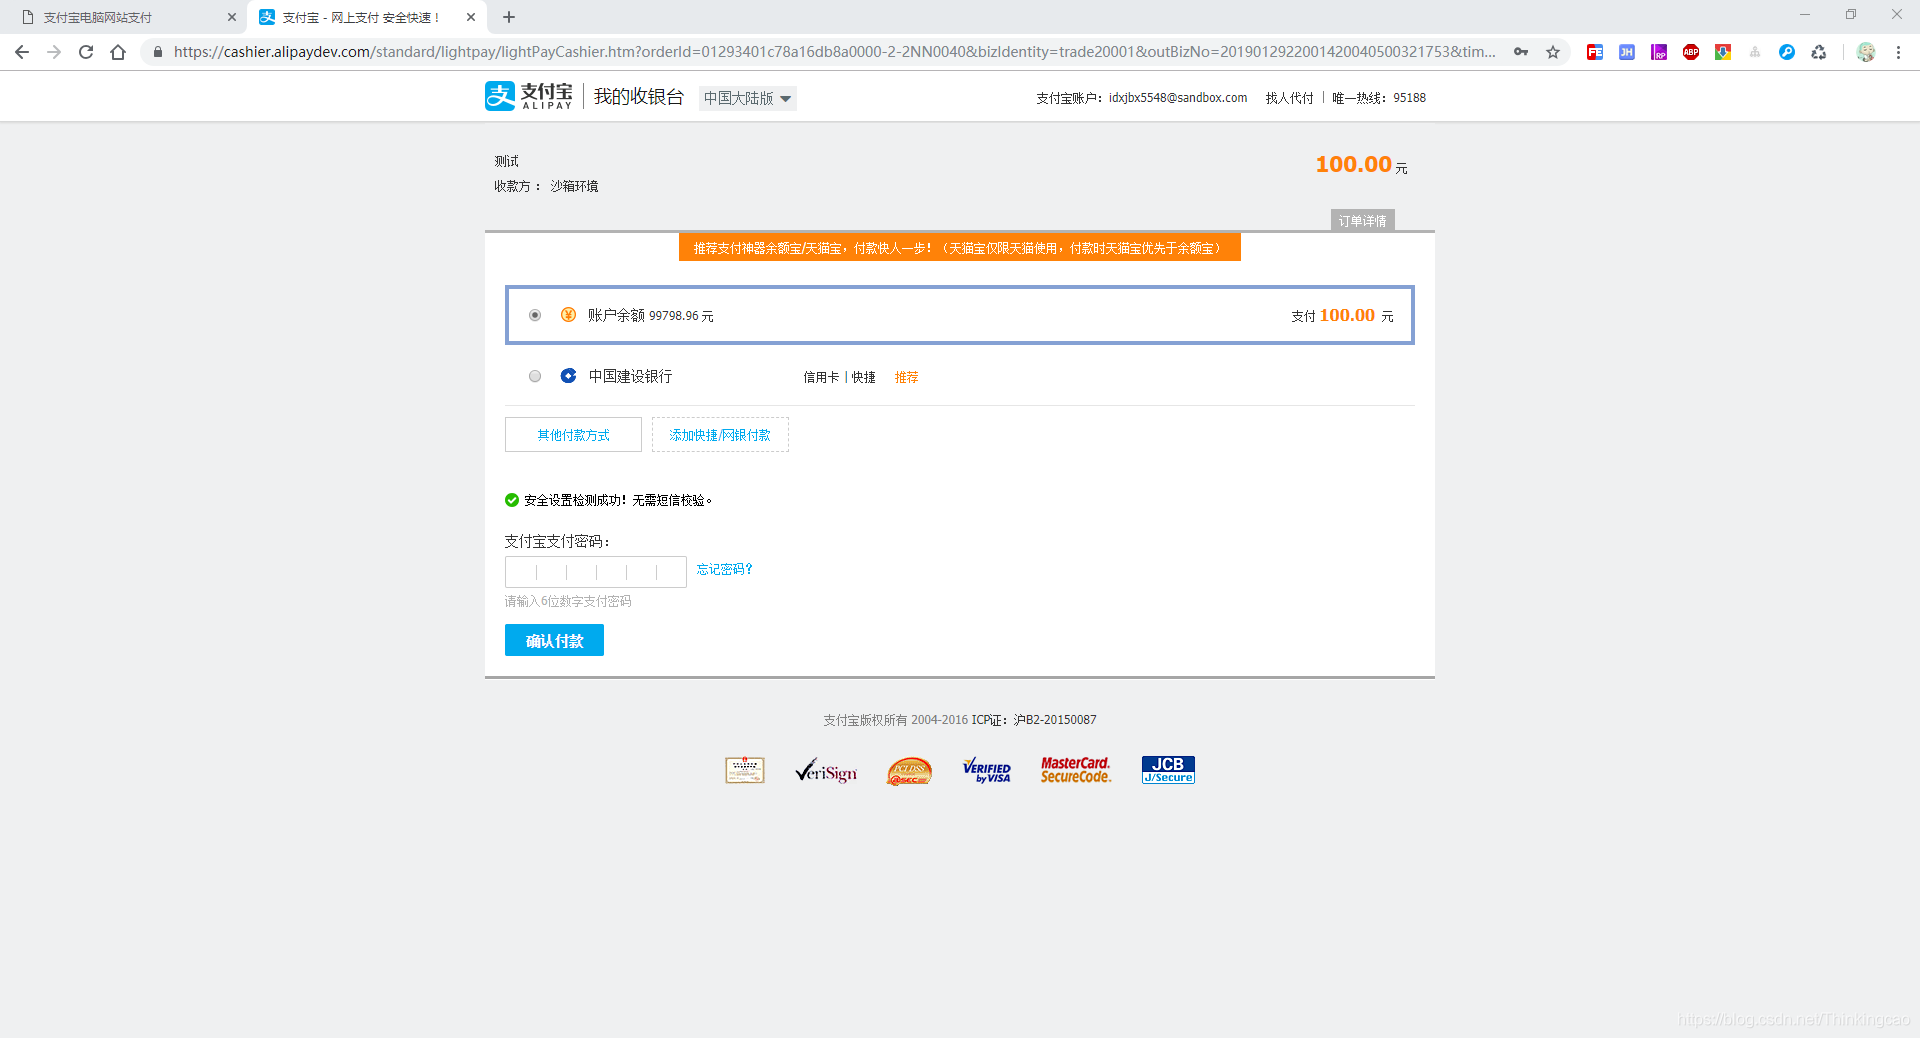
Task: Open the 找人代付 link
Action: (x=1289, y=98)
